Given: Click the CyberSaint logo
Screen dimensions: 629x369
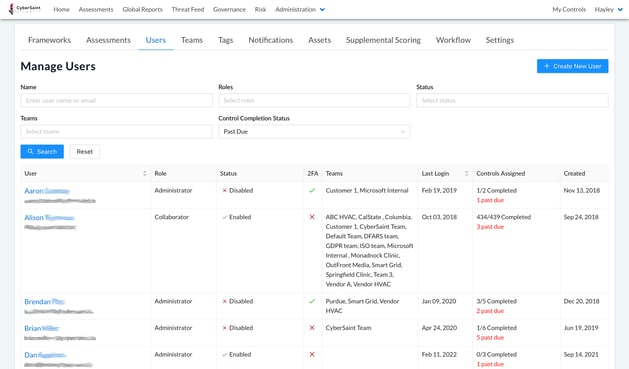Looking at the screenshot, I should (x=24, y=9).
